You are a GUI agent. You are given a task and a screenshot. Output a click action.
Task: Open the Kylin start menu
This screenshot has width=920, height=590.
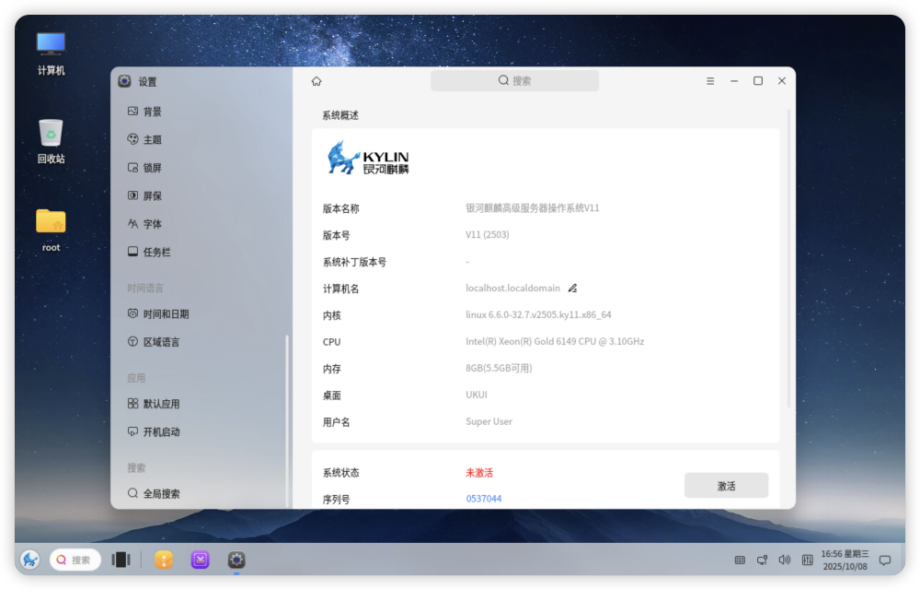point(30,560)
